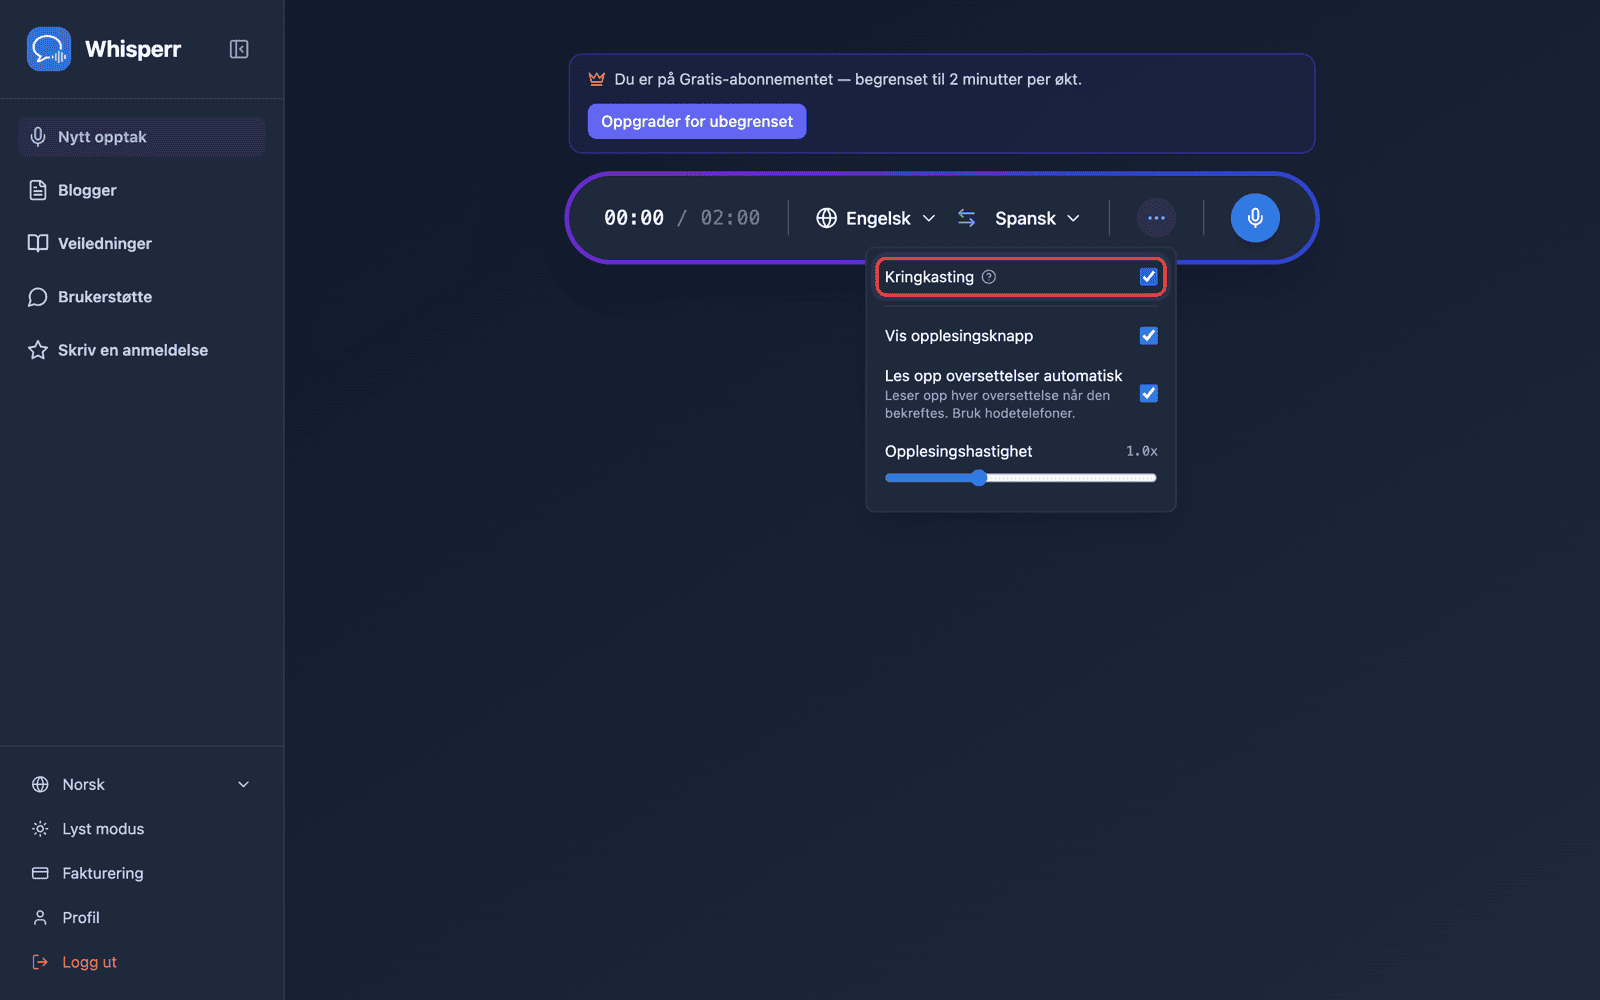1600x1000 pixels.
Task: Click the Gratis-abonnementet notice text
Action: (x=848, y=79)
